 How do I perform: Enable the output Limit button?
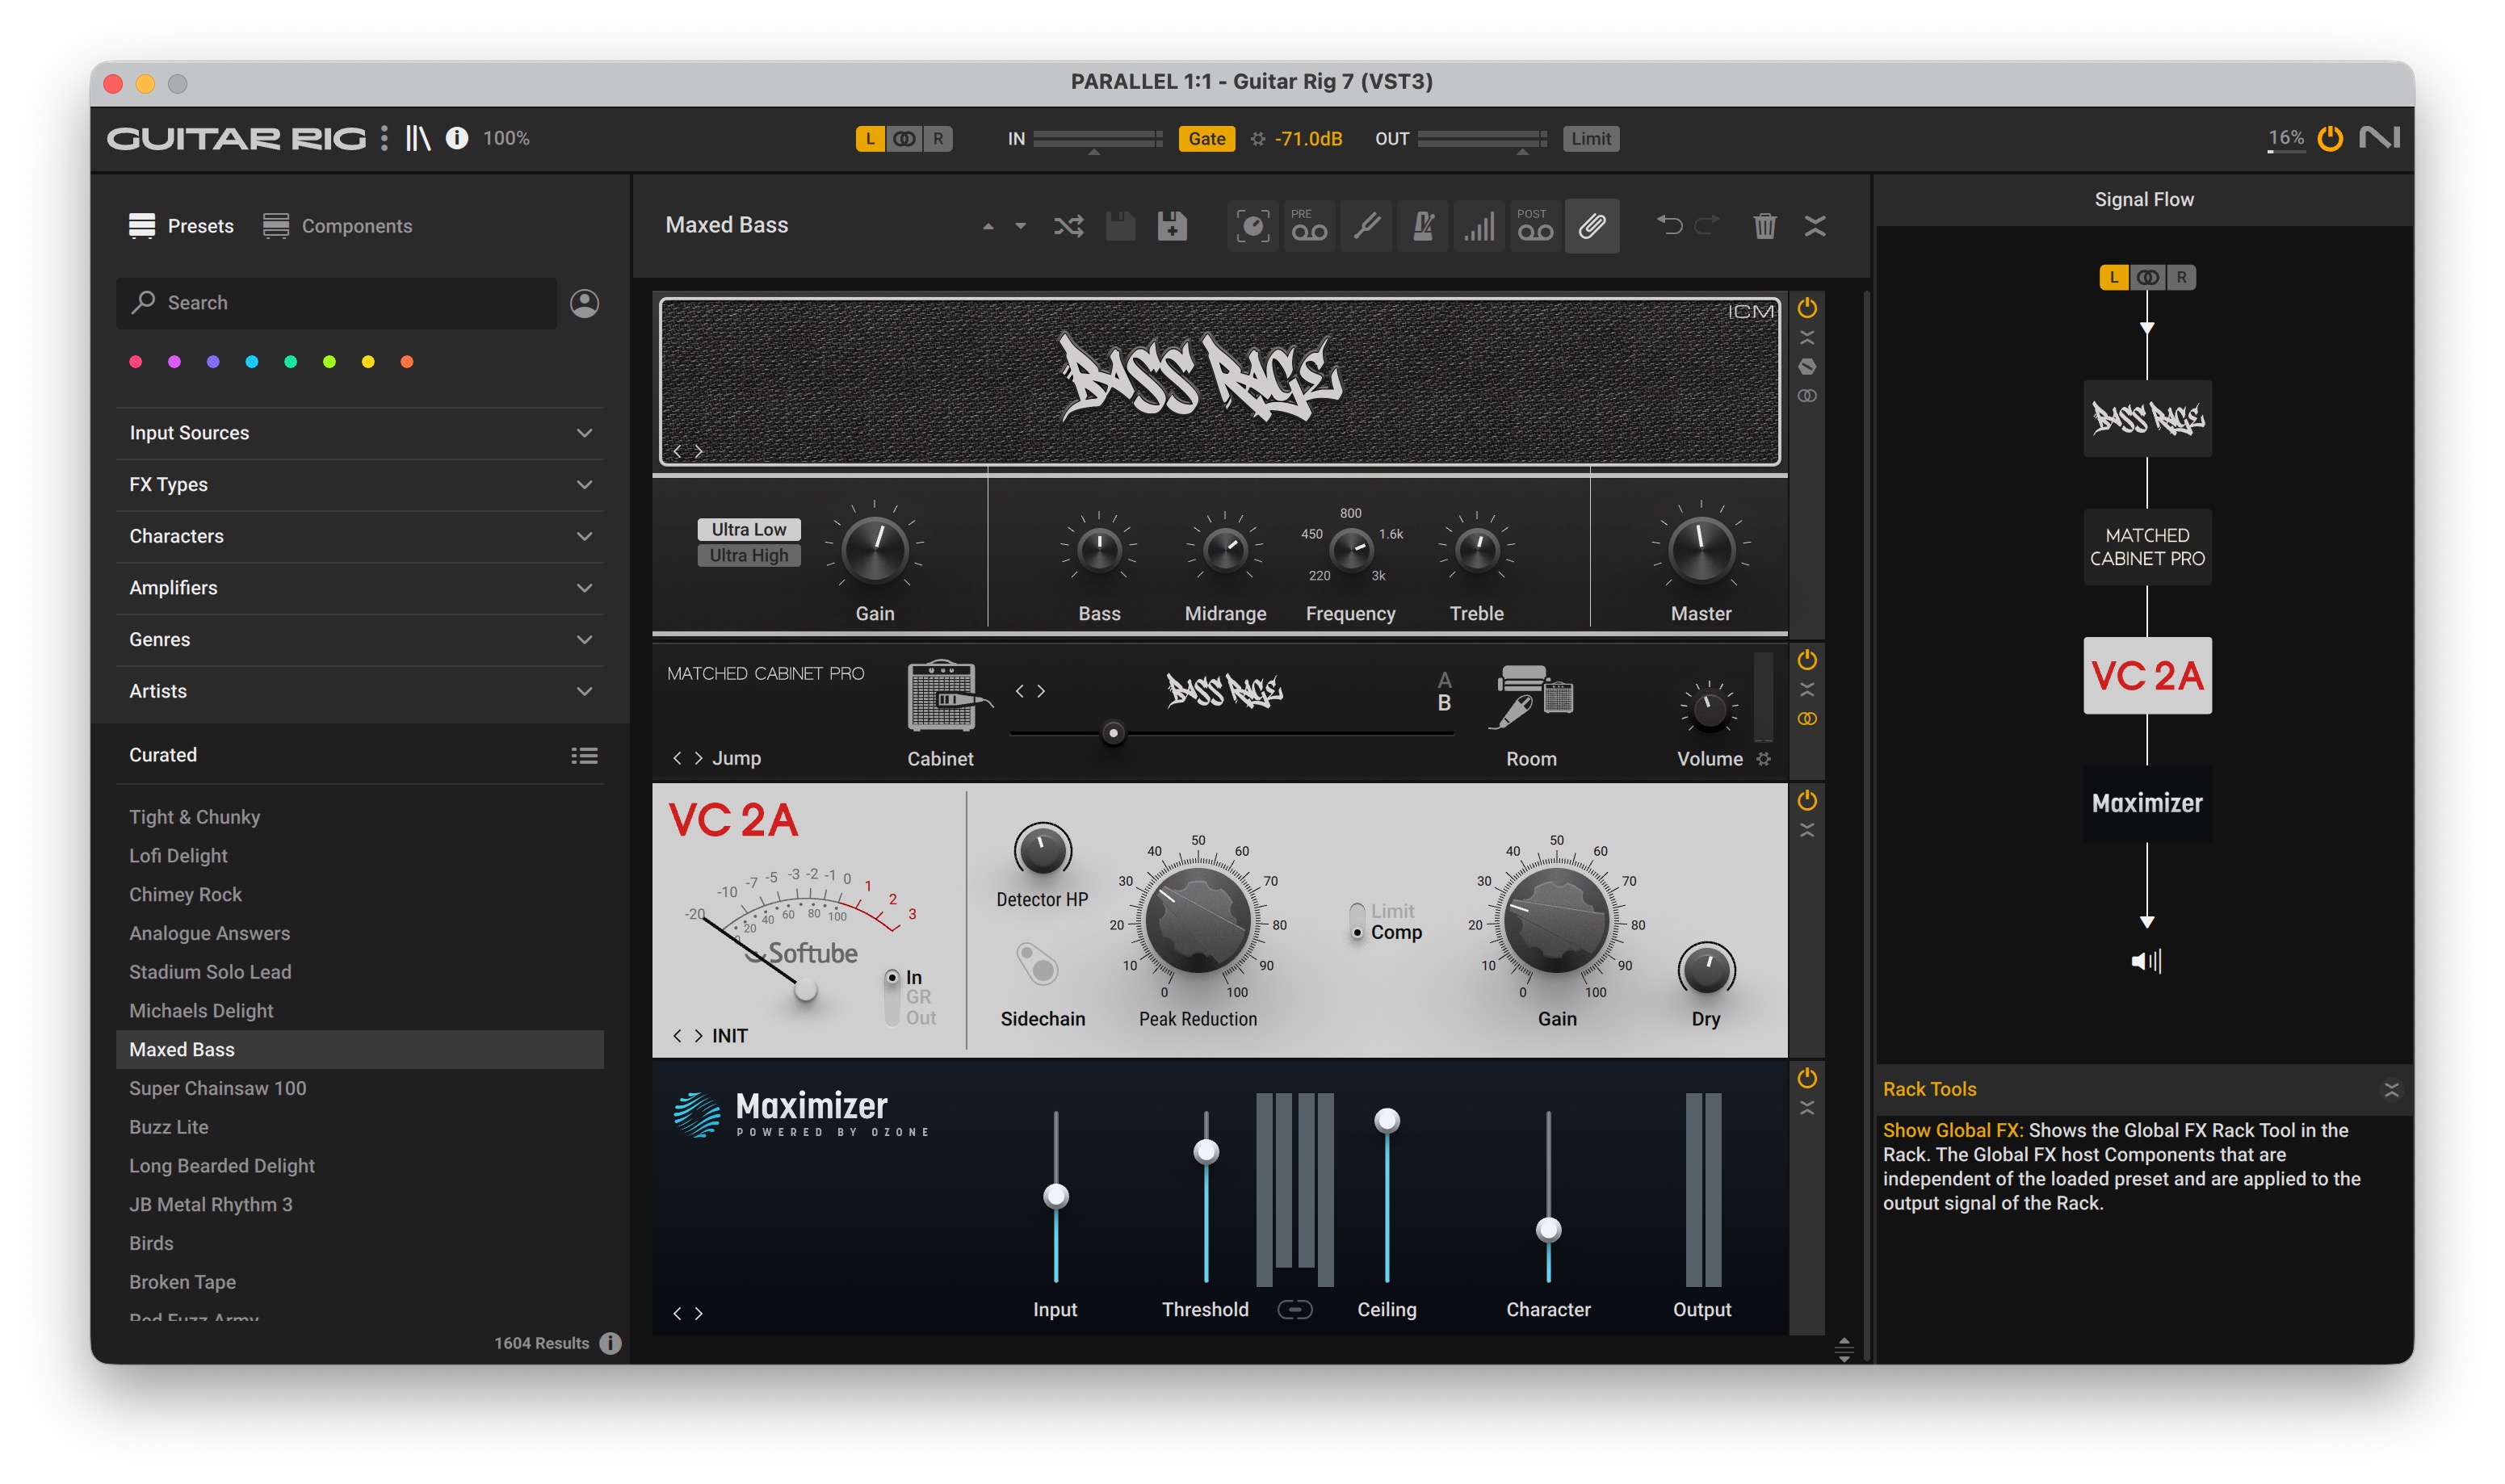[x=1590, y=139]
